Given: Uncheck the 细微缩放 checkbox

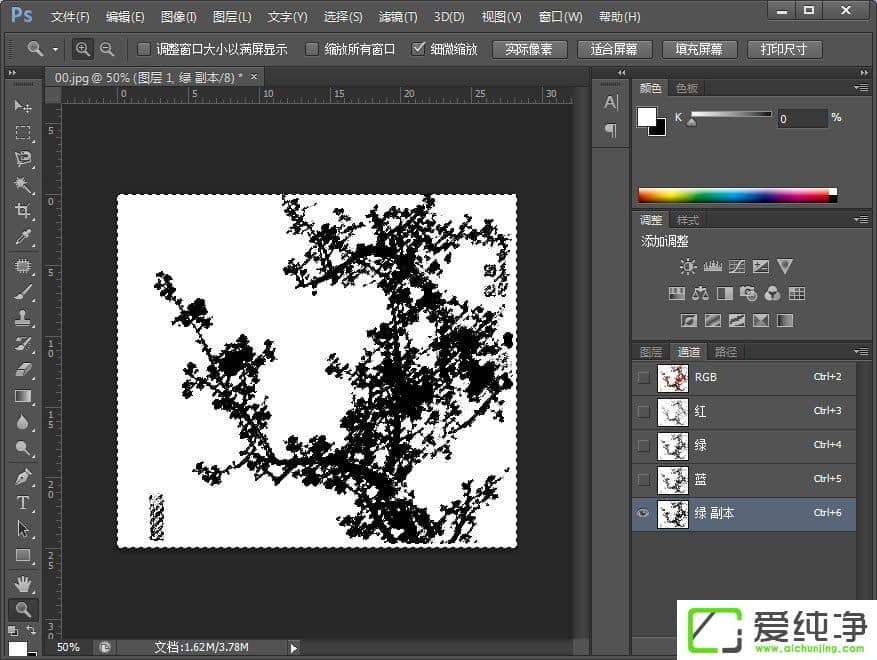Looking at the screenshot, I should point(419,49).
